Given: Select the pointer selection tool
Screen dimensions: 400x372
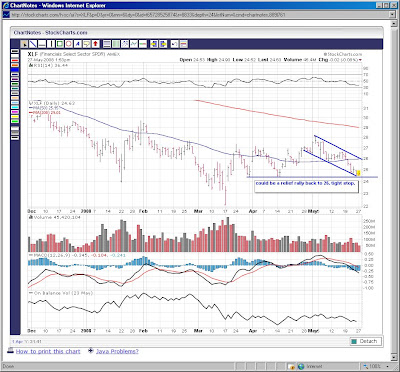Looking at the screenshot, I should coord(24,44).
